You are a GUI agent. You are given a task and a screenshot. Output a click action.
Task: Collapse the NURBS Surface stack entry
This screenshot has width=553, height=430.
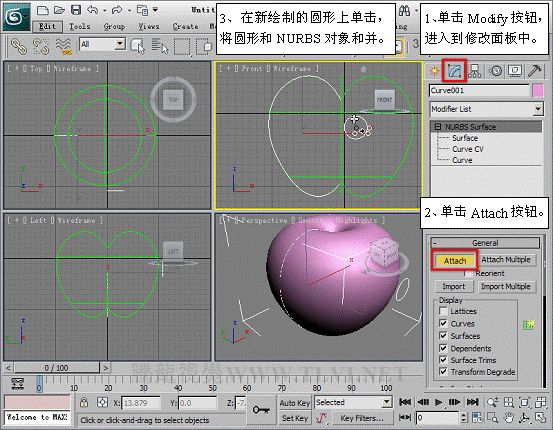click(438, 126)
